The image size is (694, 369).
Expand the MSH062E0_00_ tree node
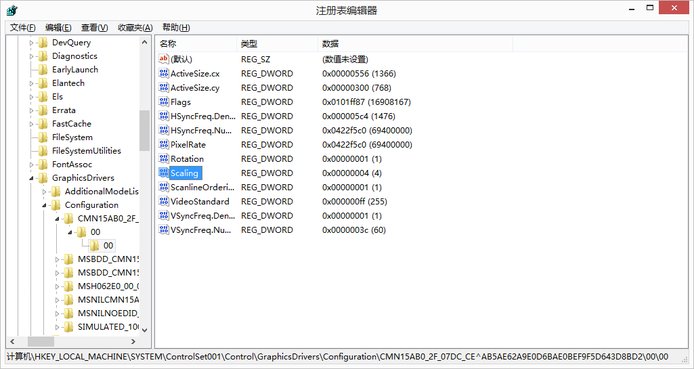tap(57, 287)
